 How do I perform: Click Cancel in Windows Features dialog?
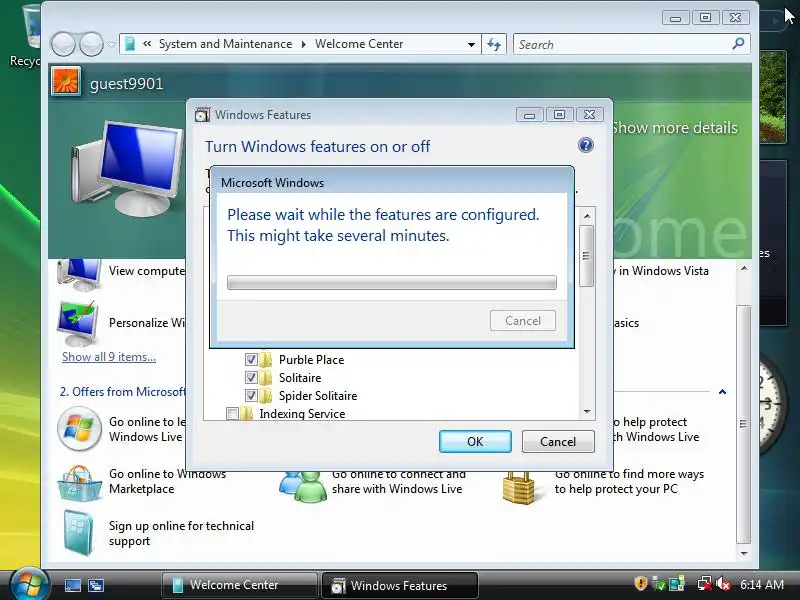pyautogui.click(x=558, y=441)
